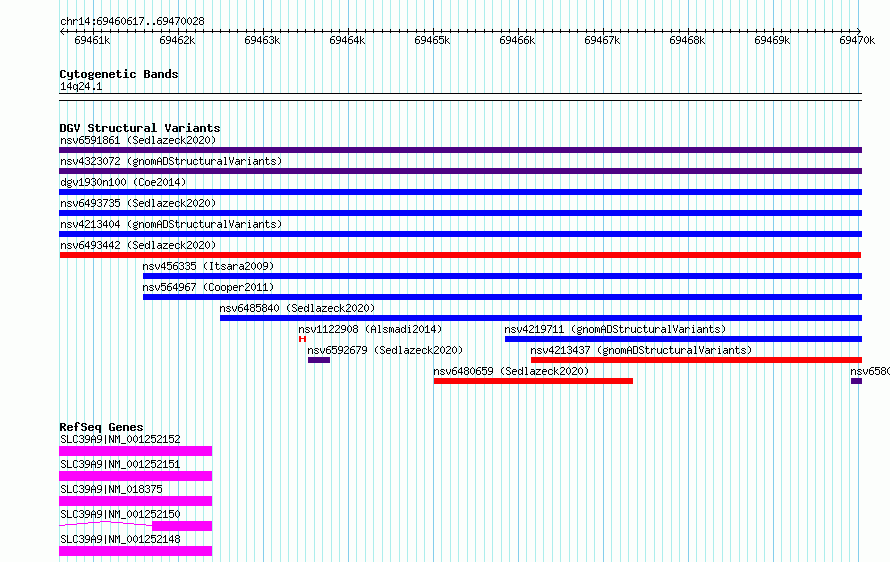Open gene label SLC39A9|NM_001252150
Viewport: 890px width, 562px height.
point(120,514)
